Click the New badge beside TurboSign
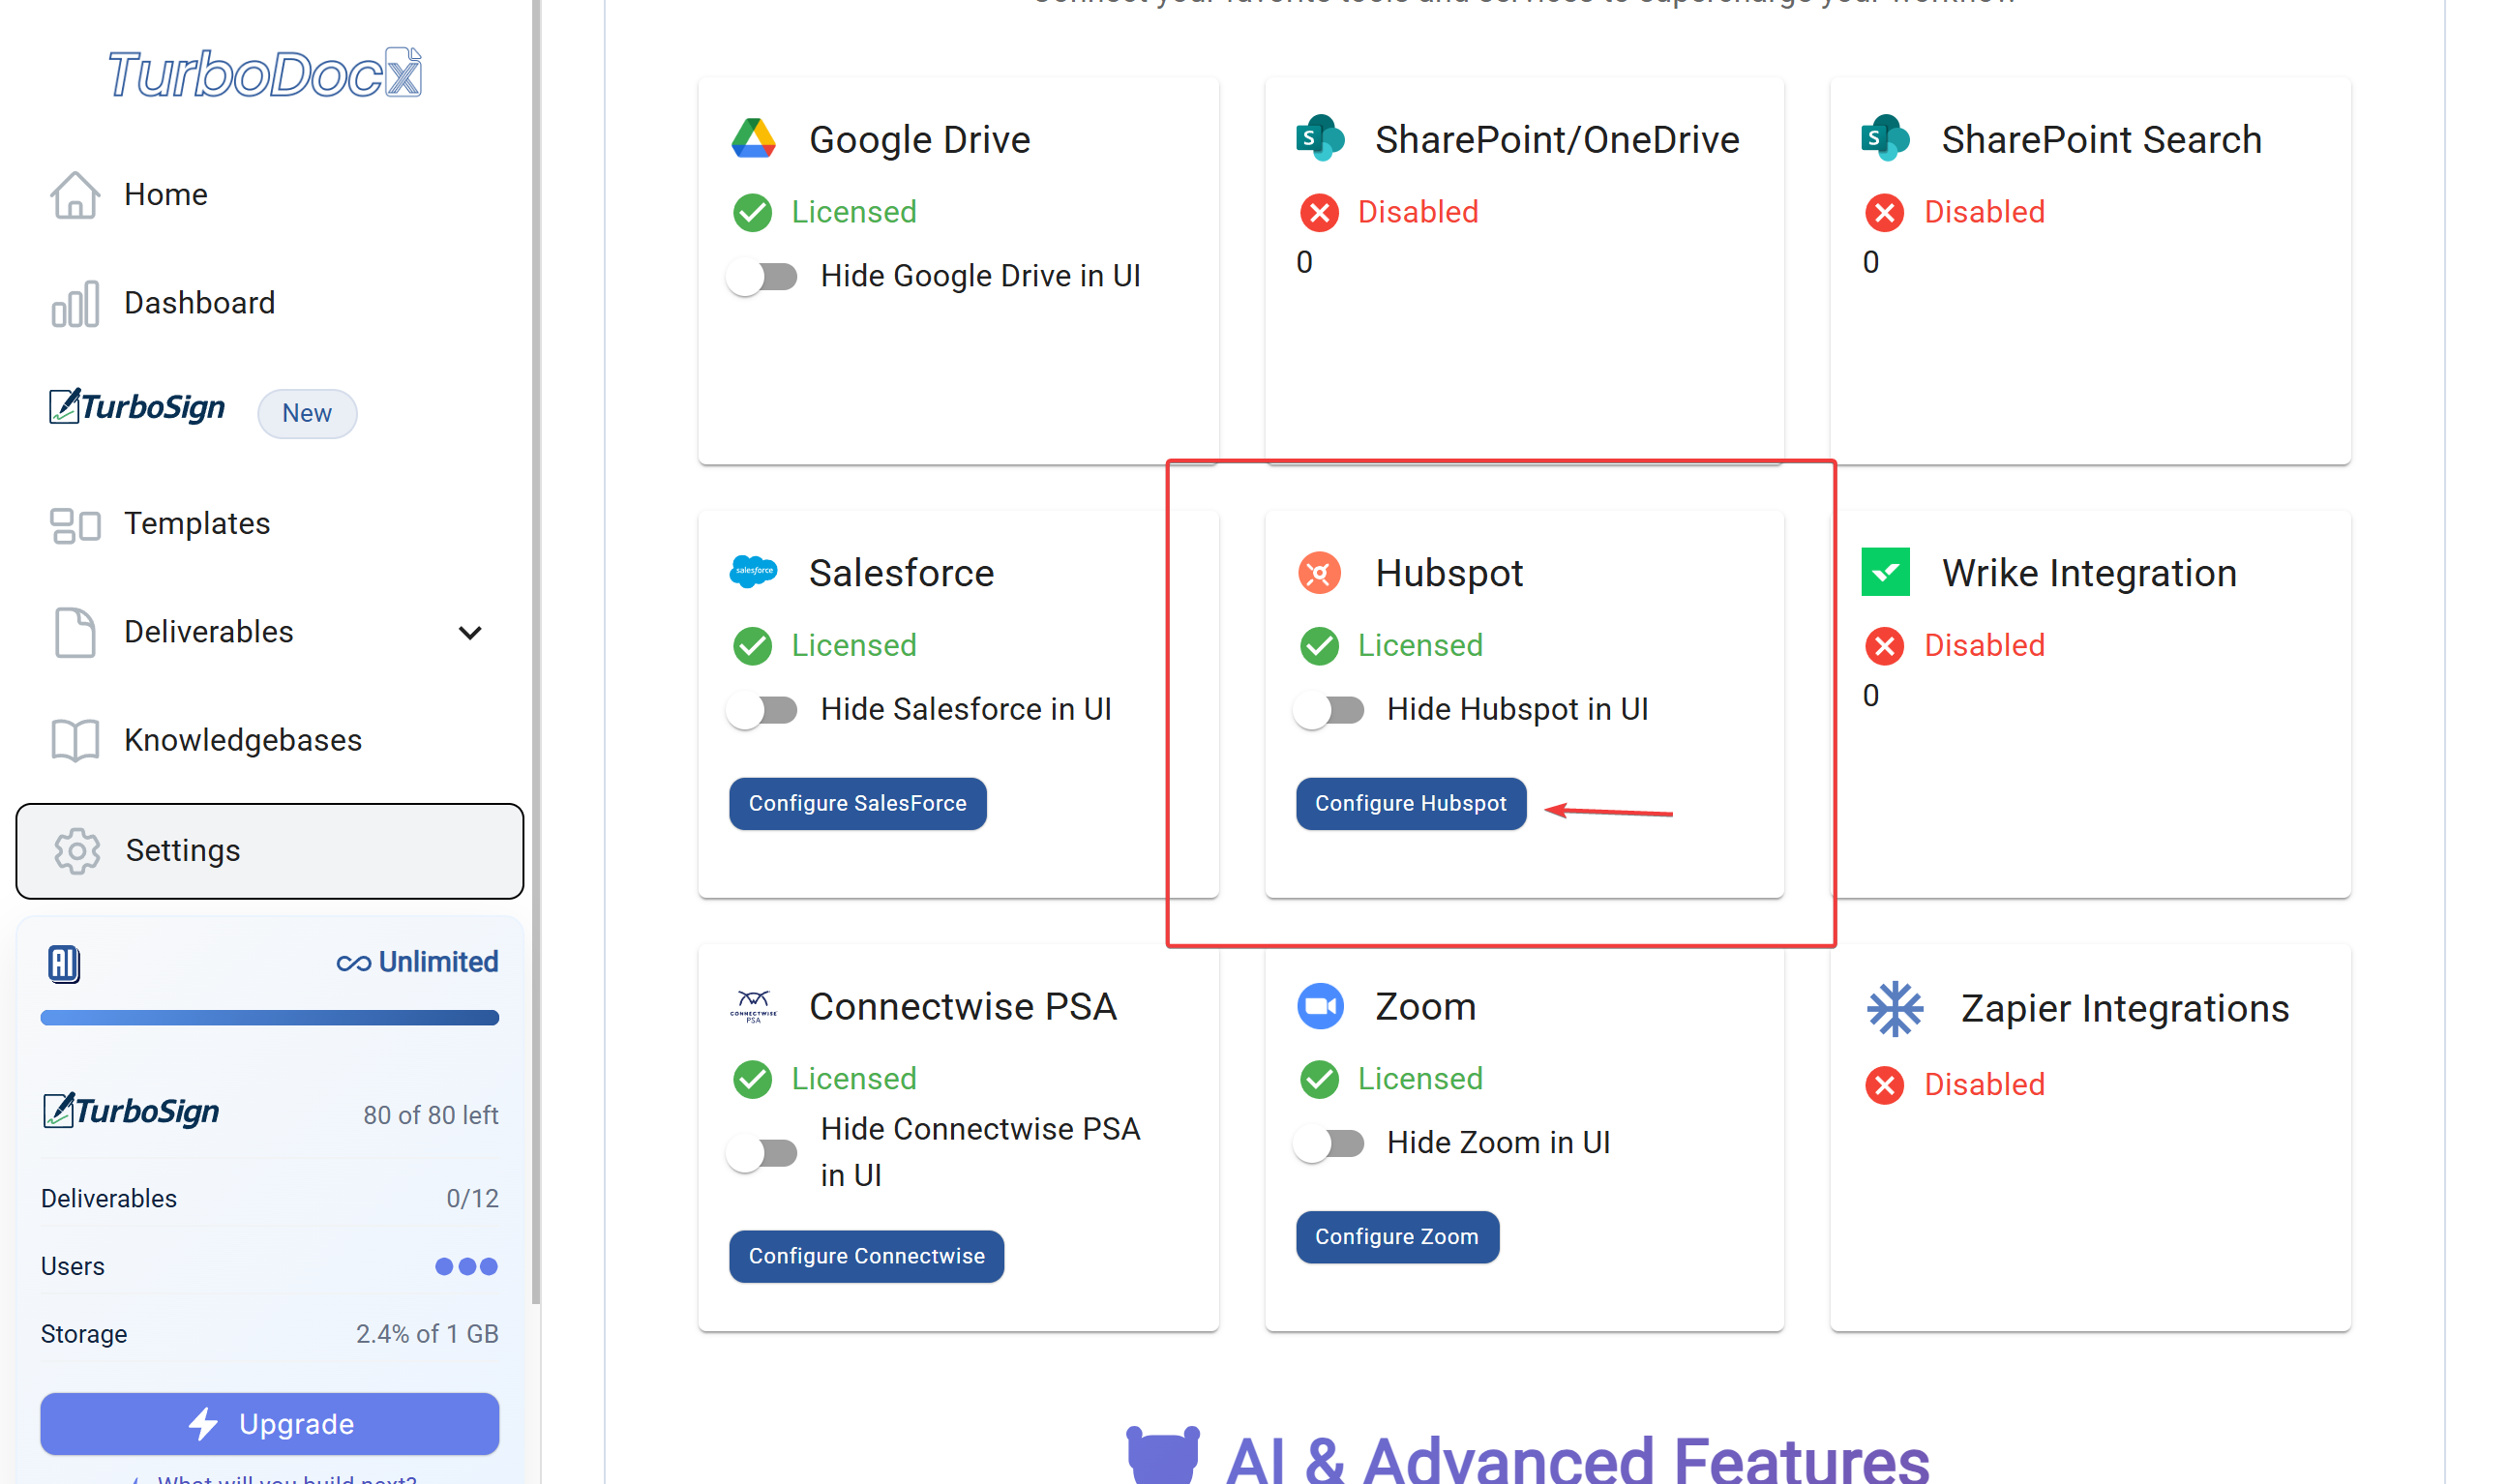 point(307,413)
